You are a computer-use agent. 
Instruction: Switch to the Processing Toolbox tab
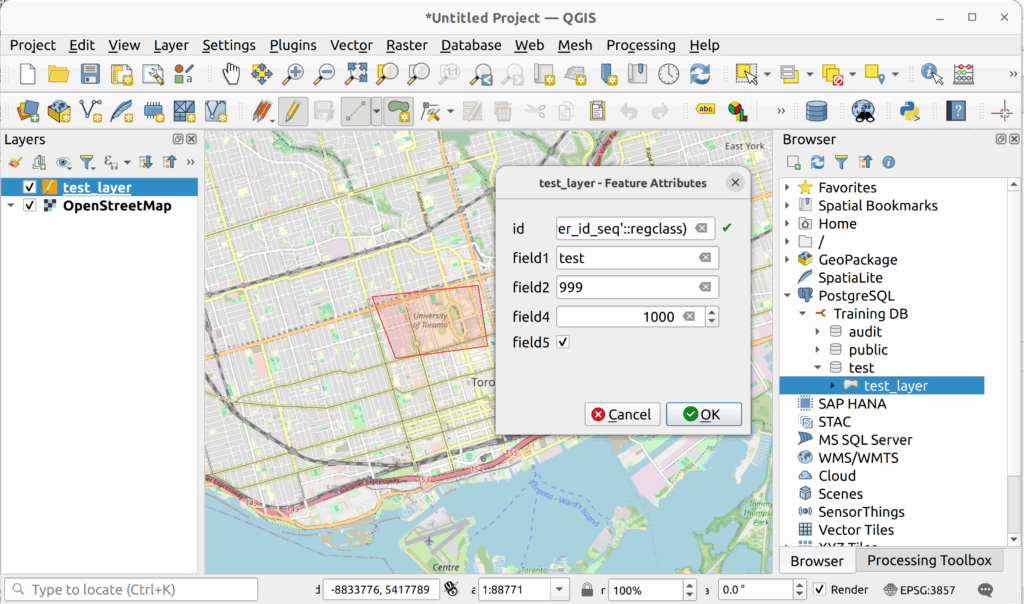929,560
